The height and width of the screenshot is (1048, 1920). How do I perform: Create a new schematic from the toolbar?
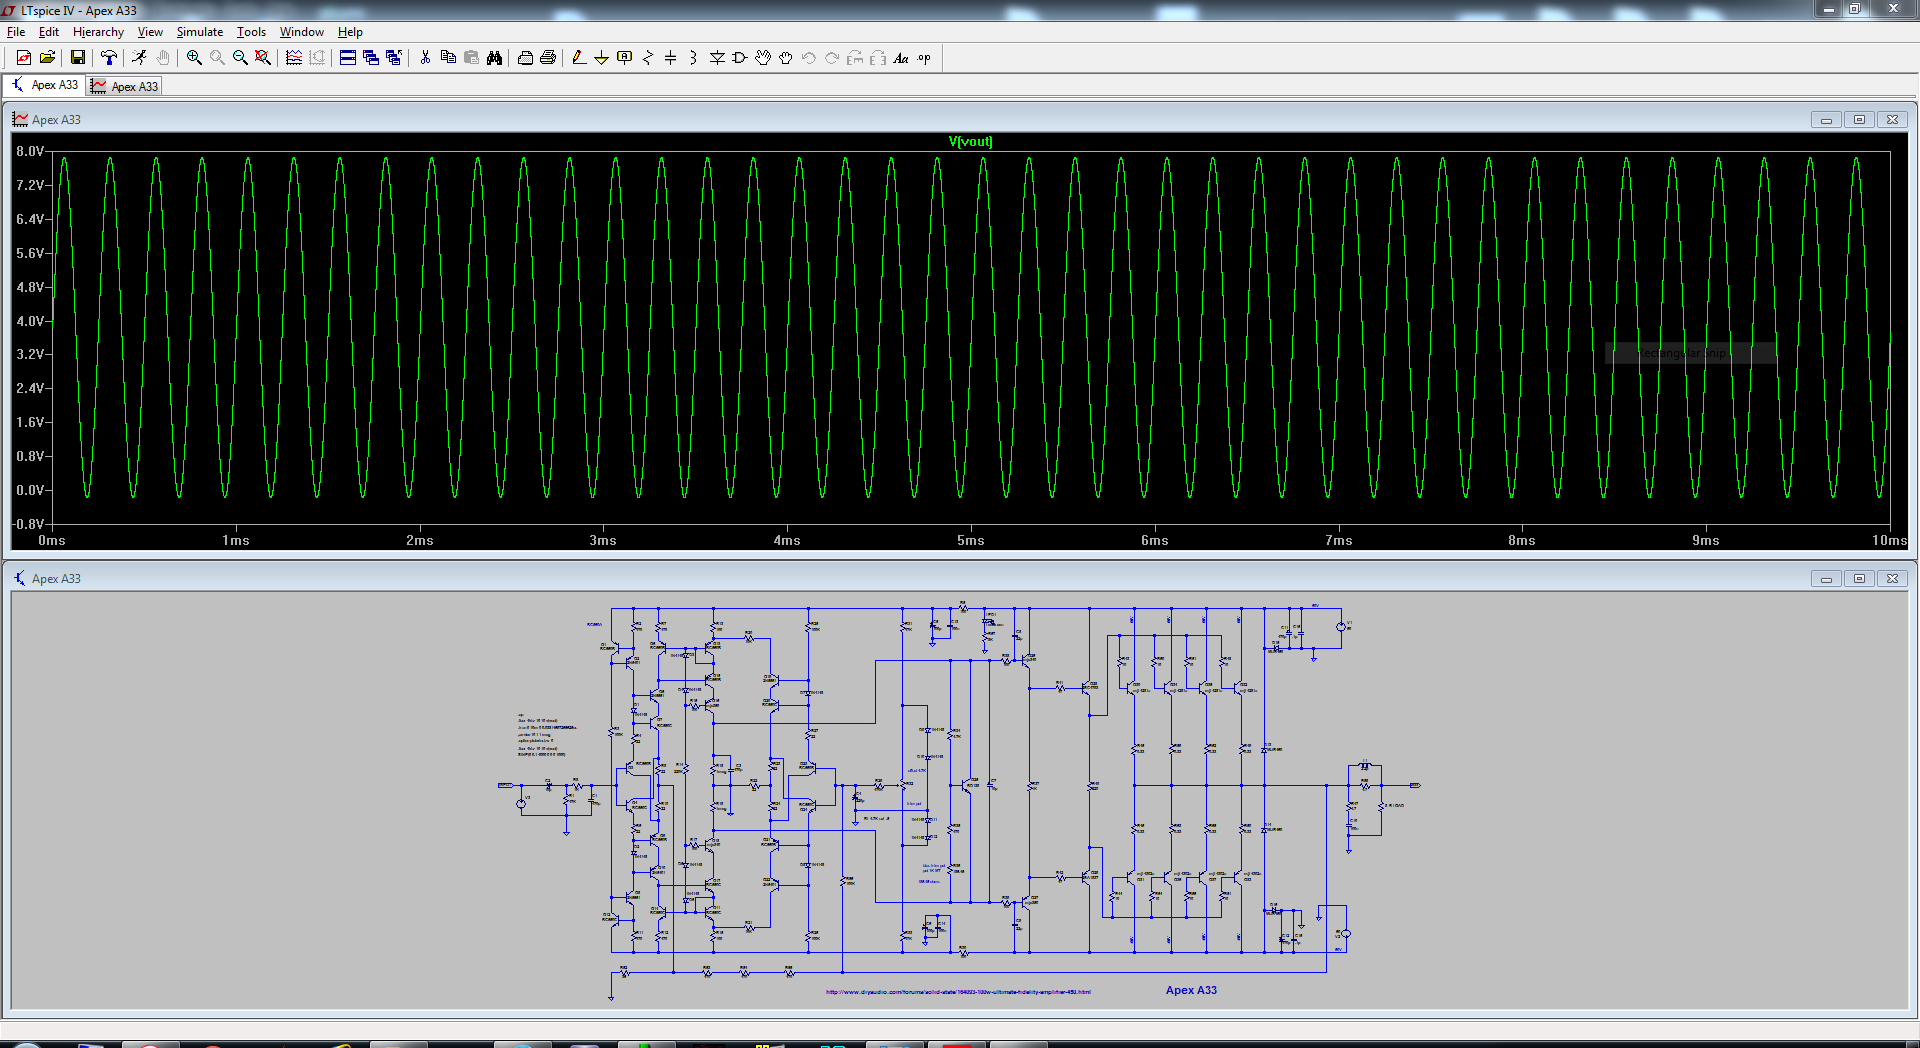(24, 58)
